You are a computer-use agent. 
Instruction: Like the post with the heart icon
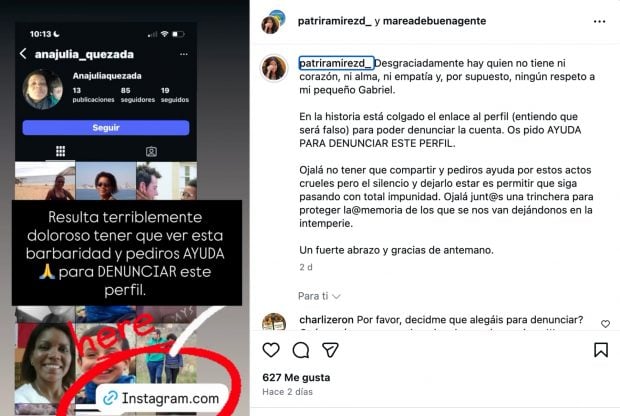click(271, 350)
